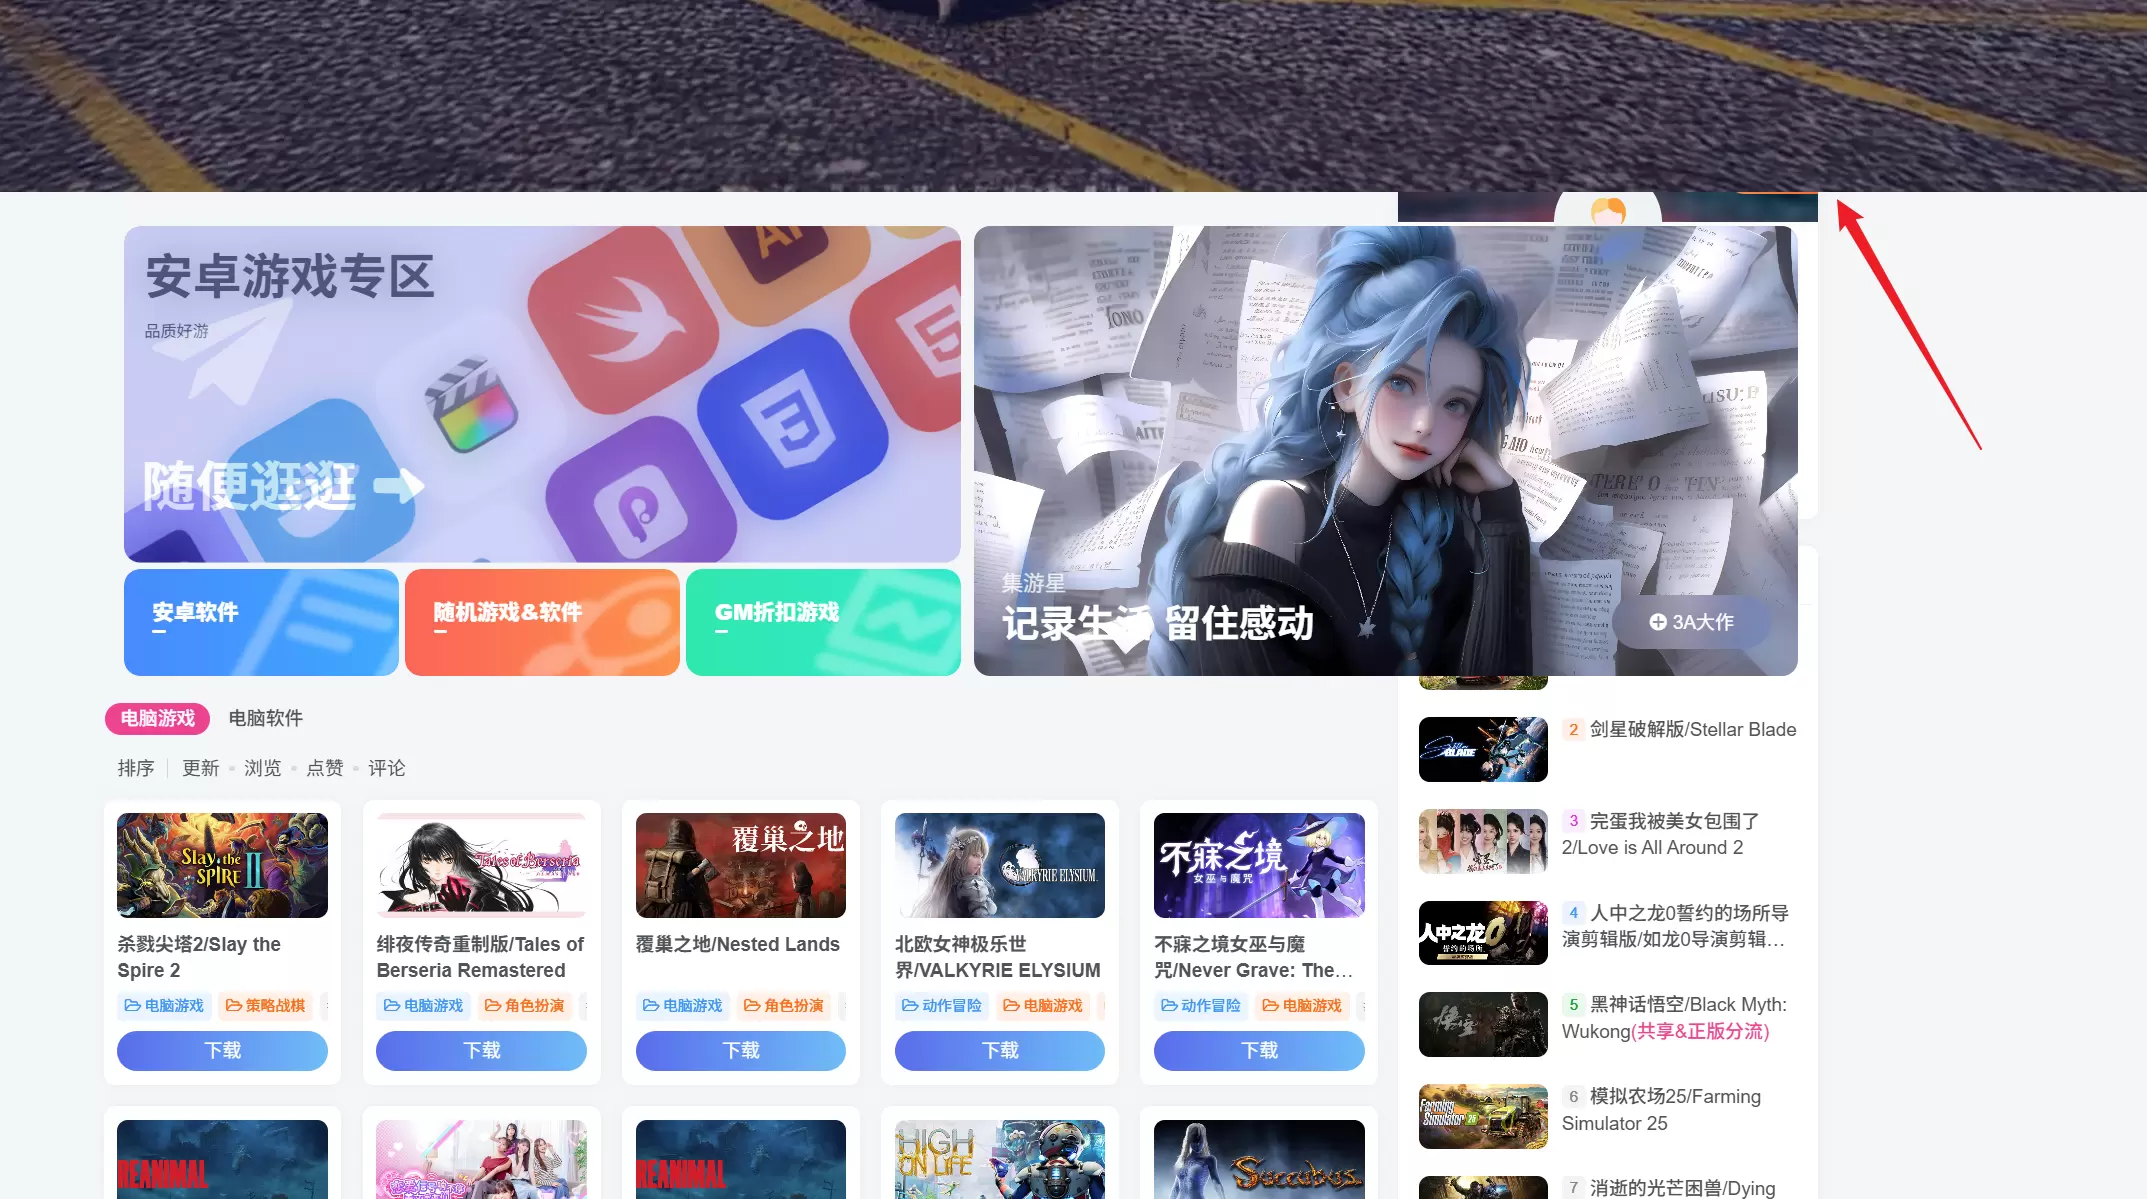Screen dimensions: 2147x1199
Task: Open 模拟农场25/Farming Simulator 25 title
Action: click(1662, 1110)
